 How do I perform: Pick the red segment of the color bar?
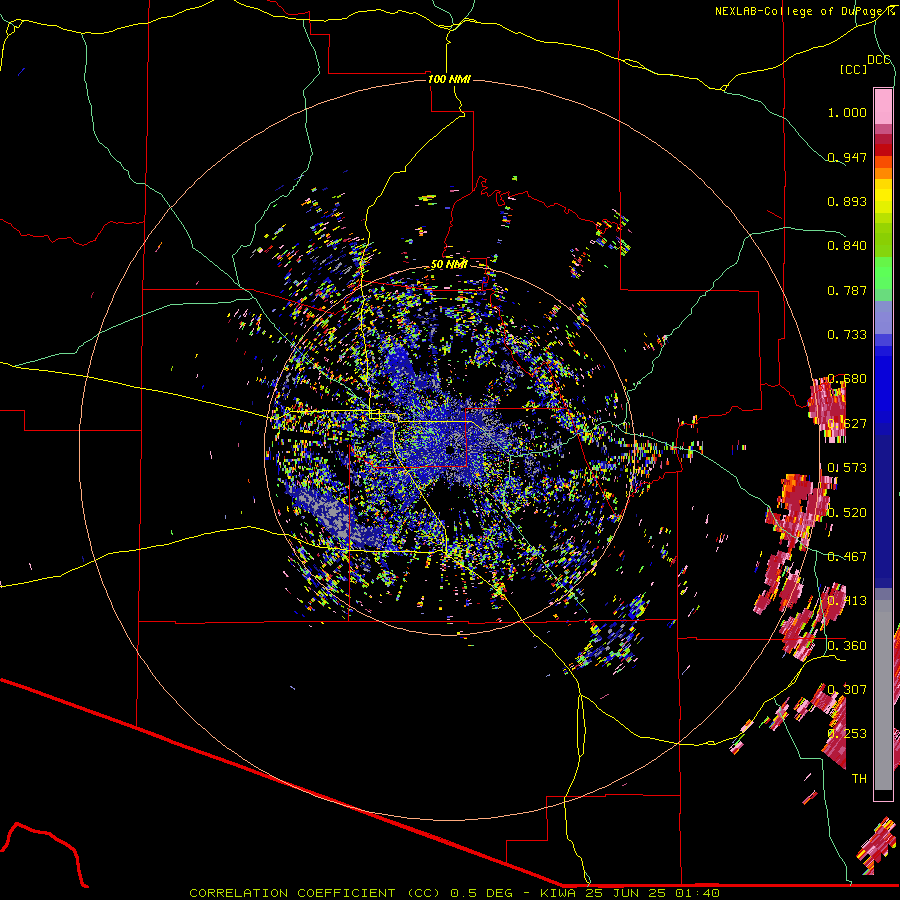(x=883, y=149)
